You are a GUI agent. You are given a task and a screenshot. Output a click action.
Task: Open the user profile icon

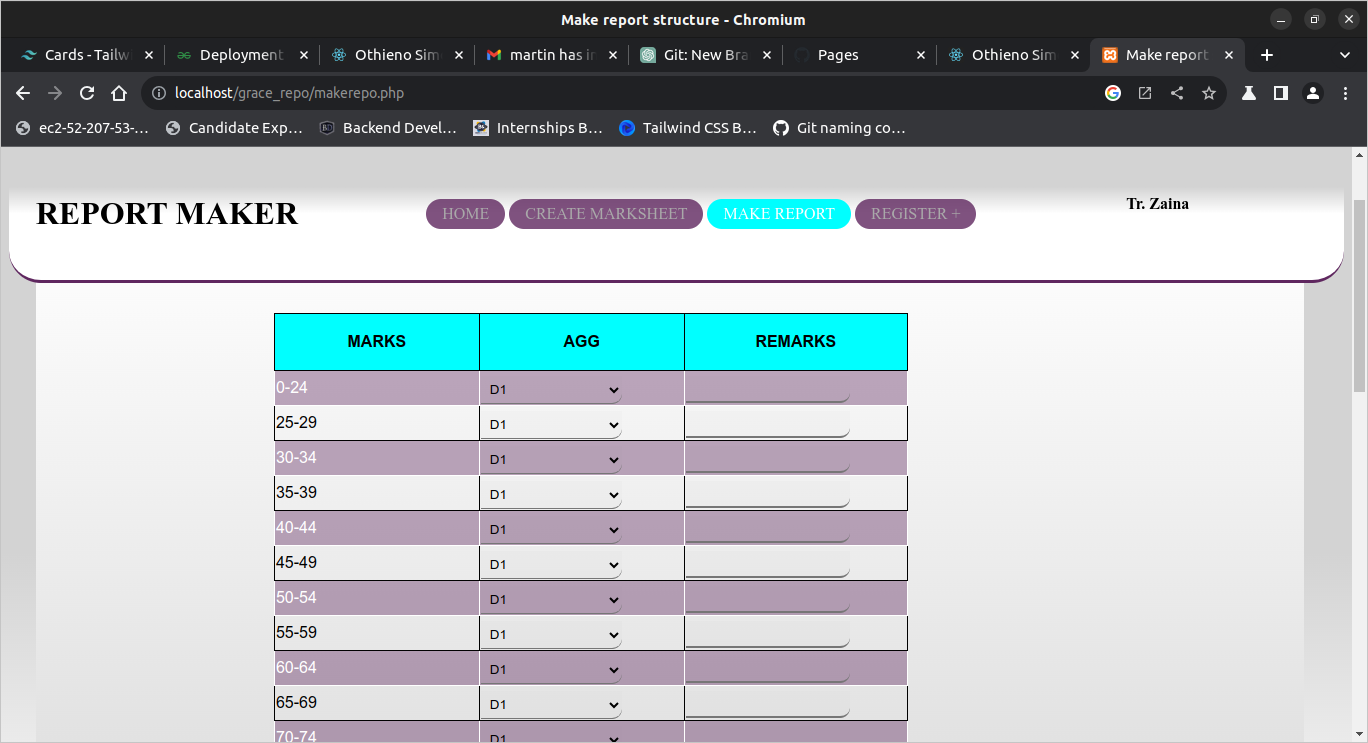click(x=1313, y=93)
